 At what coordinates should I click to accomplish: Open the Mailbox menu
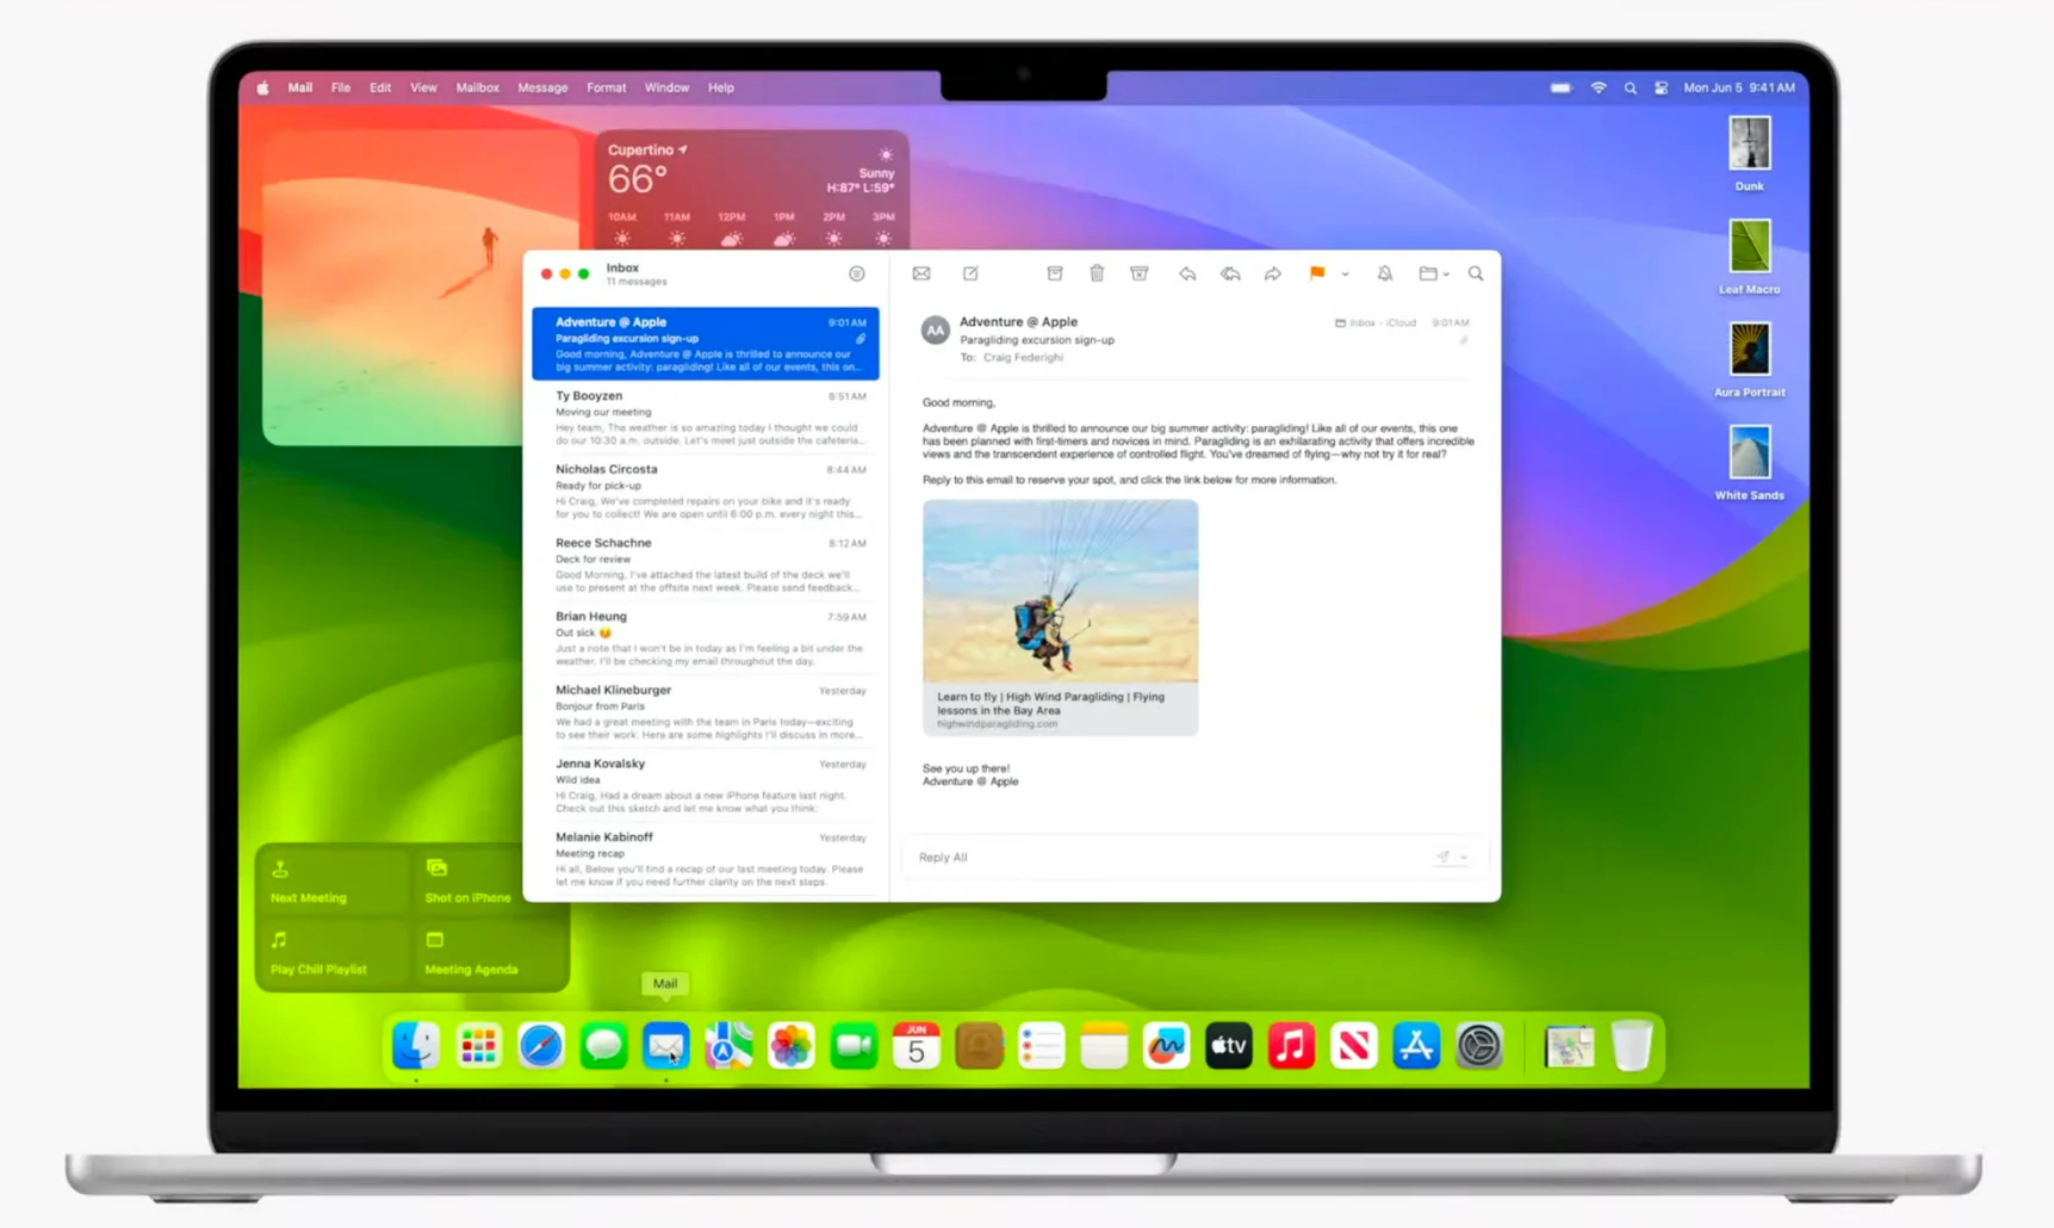click(477, 88)
